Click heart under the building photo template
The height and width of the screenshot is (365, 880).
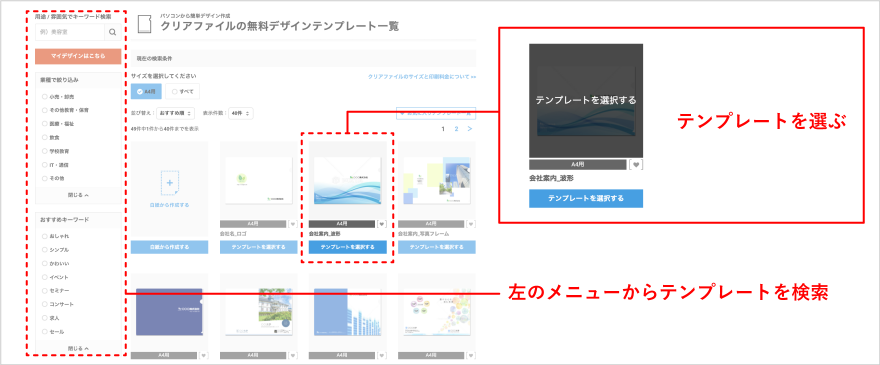tap(292, 355)
